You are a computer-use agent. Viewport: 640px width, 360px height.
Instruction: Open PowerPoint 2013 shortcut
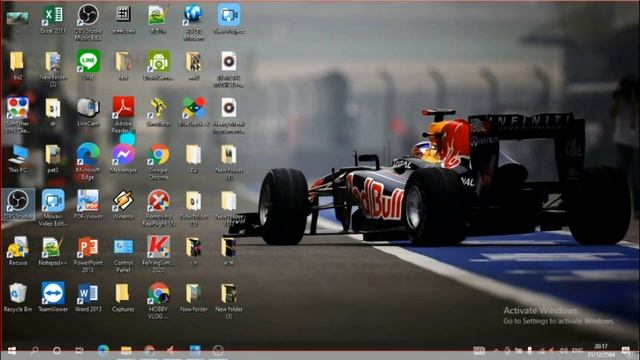pyautogui.click(x=88, y=254)
